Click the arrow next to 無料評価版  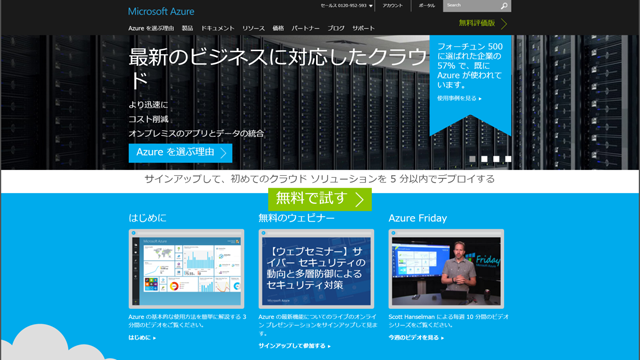(x=504, y=24)
